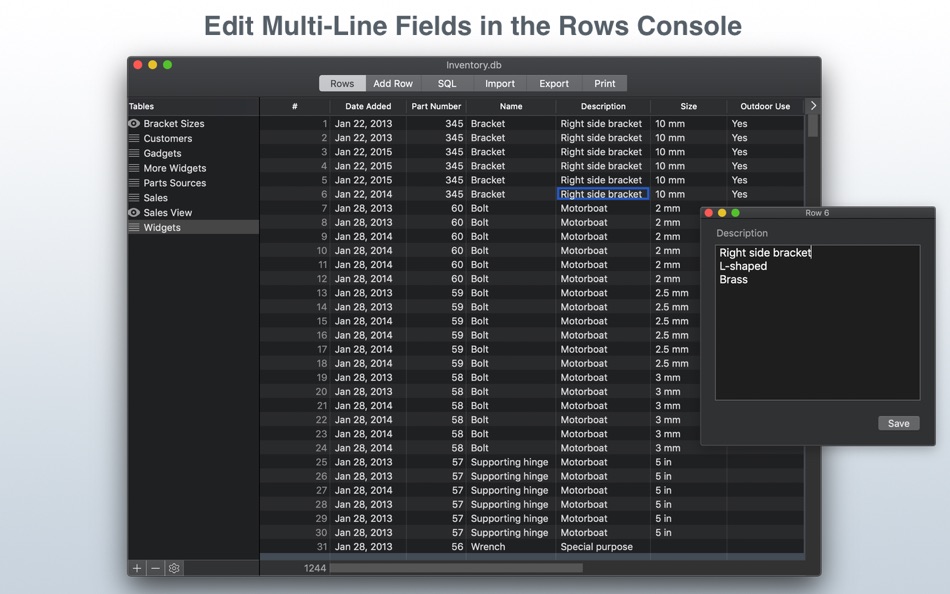Image resolution: width=950 pixels, height=594 pixels.
Task: Remove the table with the minus button
Action: pos(156,568)
